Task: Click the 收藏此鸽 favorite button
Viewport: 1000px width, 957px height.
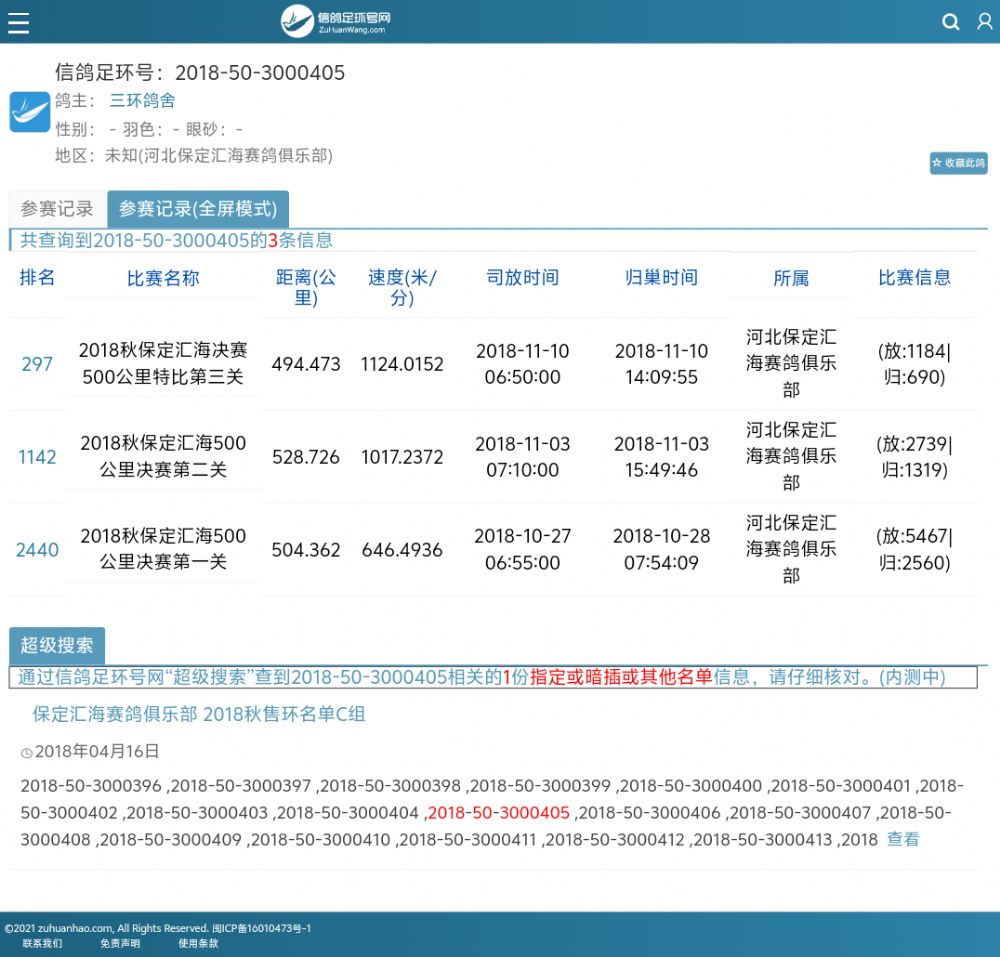Action: [x=958, y=163]
